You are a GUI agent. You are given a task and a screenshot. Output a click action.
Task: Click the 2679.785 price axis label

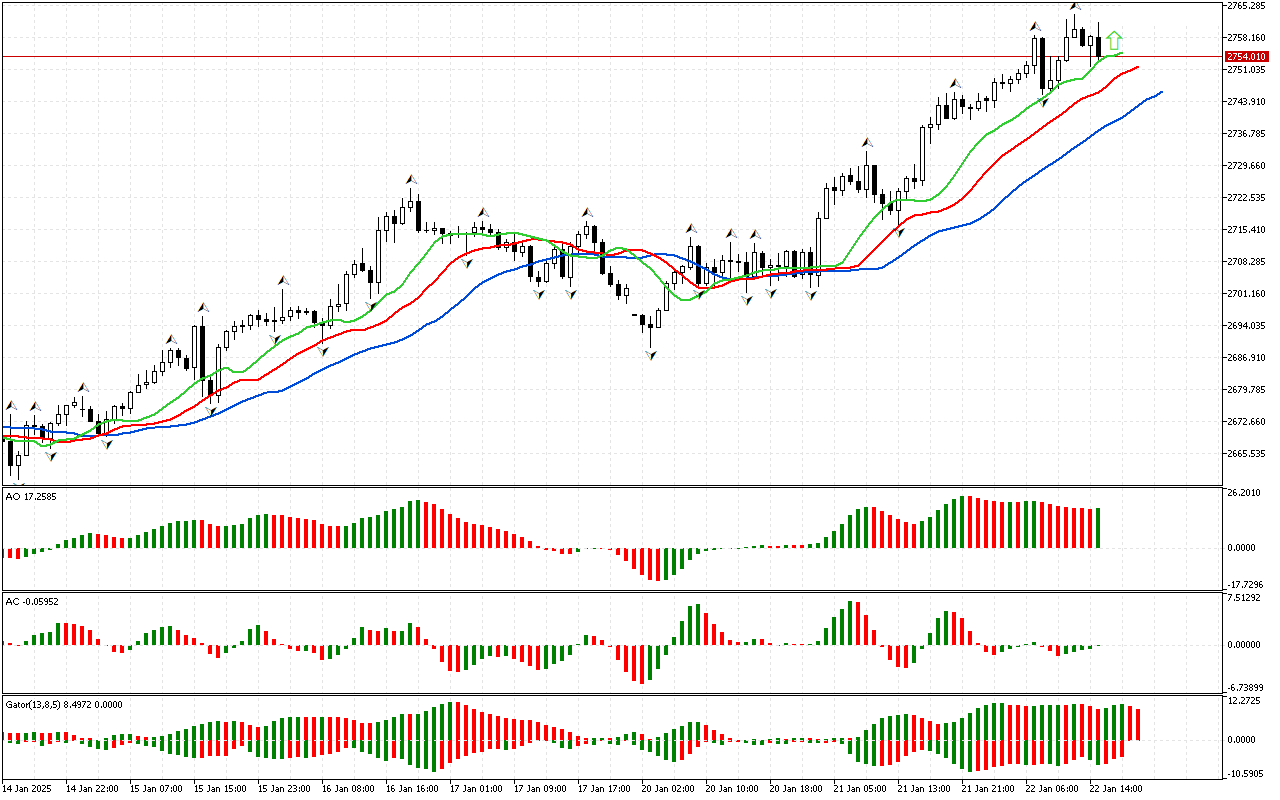point(1246,390)
